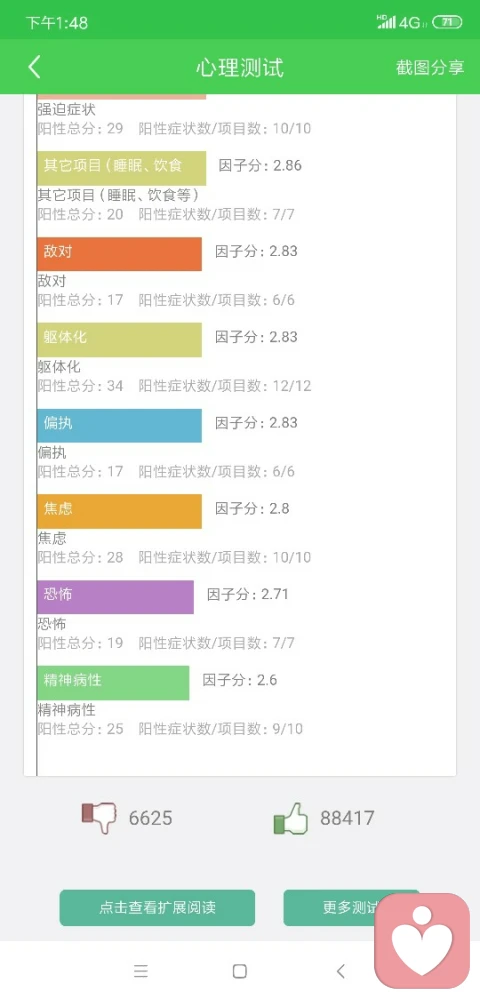Tap 点击查看扩展阅读 button
480x999 pixels.
click(x=157, y=908)
